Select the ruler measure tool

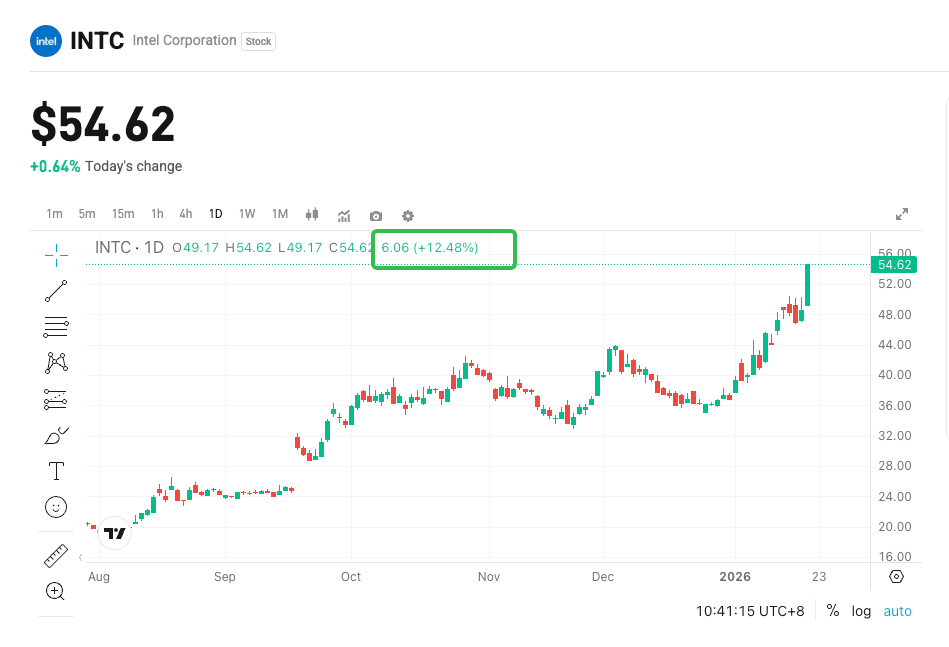56,555
